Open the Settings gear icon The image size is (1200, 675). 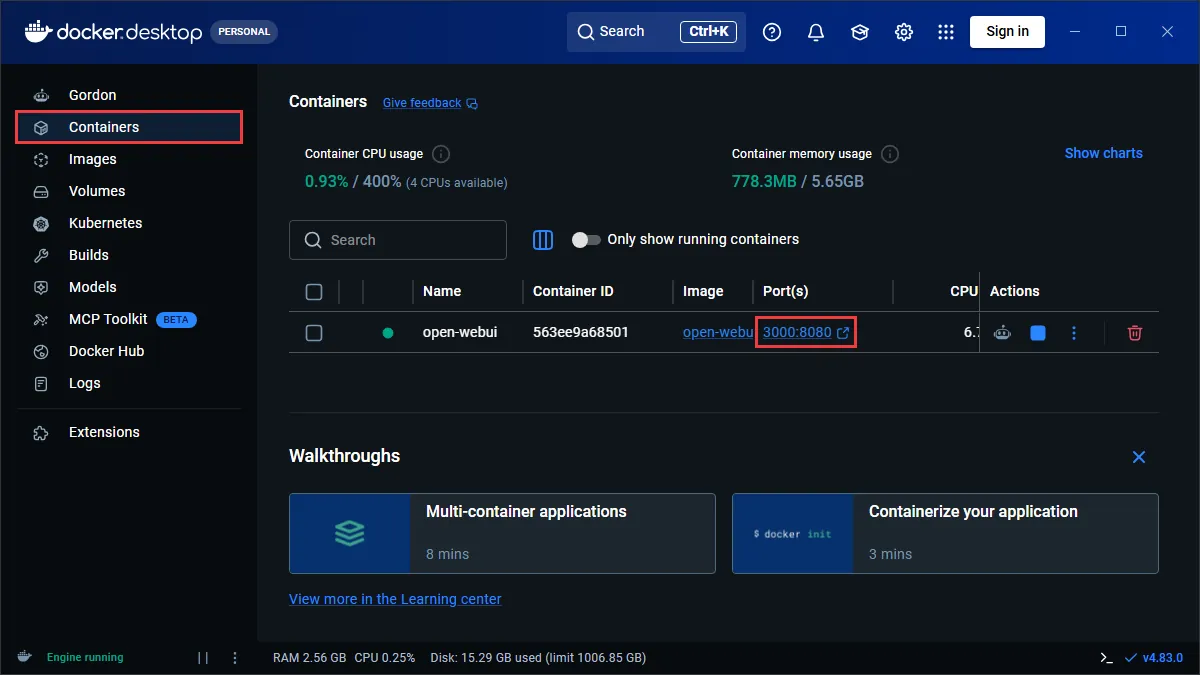coord(904,32)
